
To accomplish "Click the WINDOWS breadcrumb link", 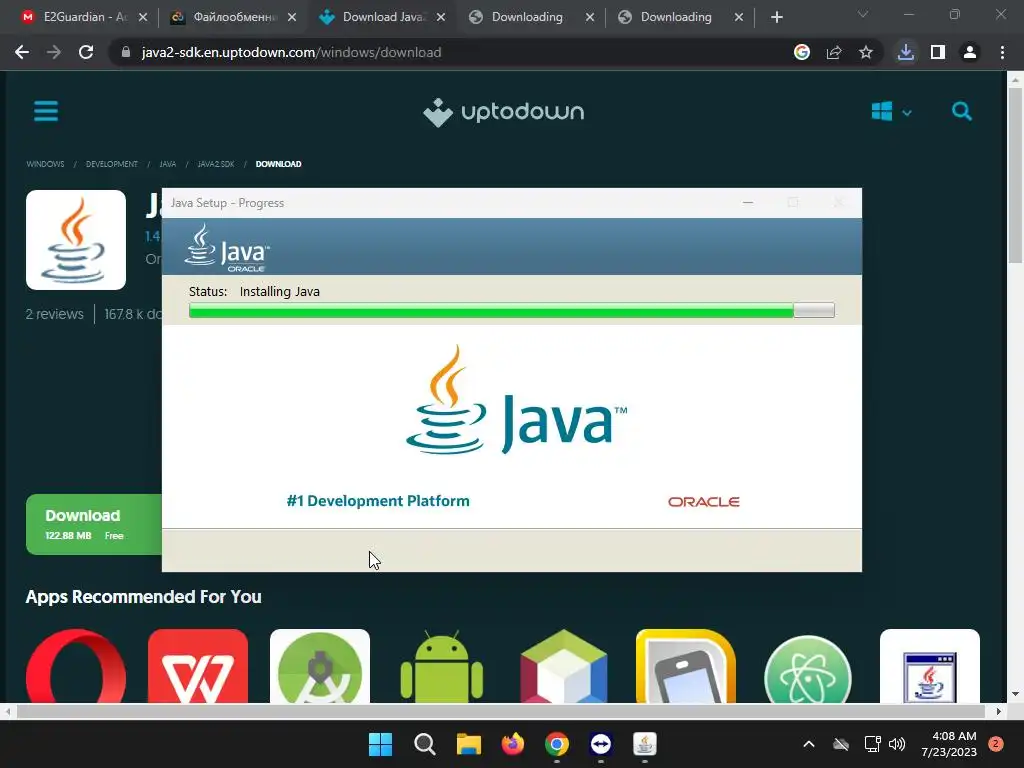I will 45,164.
